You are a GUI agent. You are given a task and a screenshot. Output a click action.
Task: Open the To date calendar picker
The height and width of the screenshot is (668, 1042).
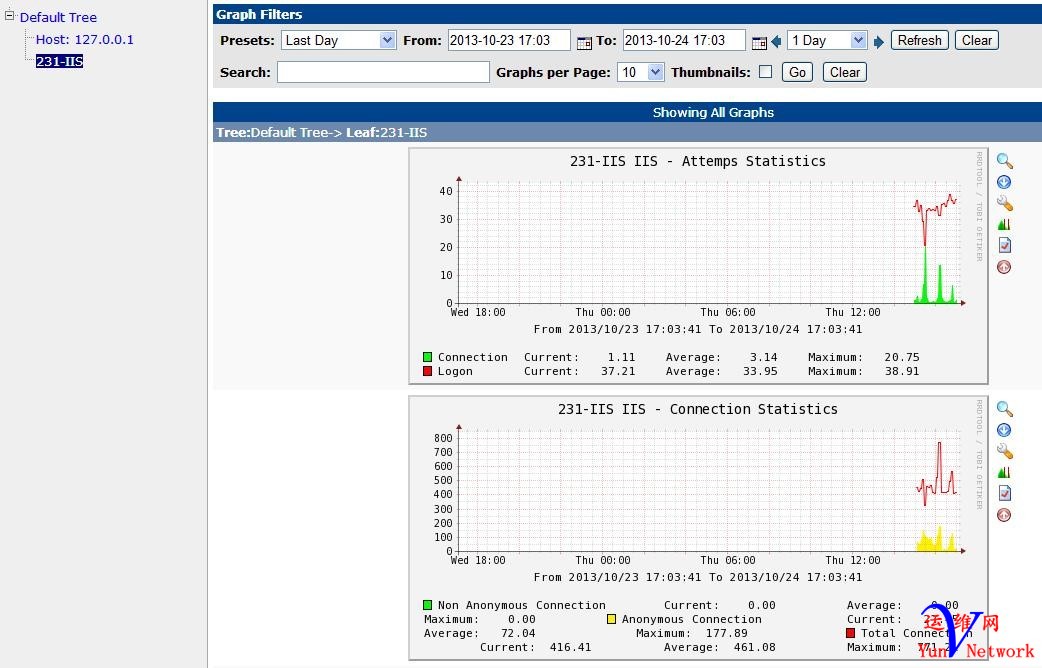coord(759,43)
